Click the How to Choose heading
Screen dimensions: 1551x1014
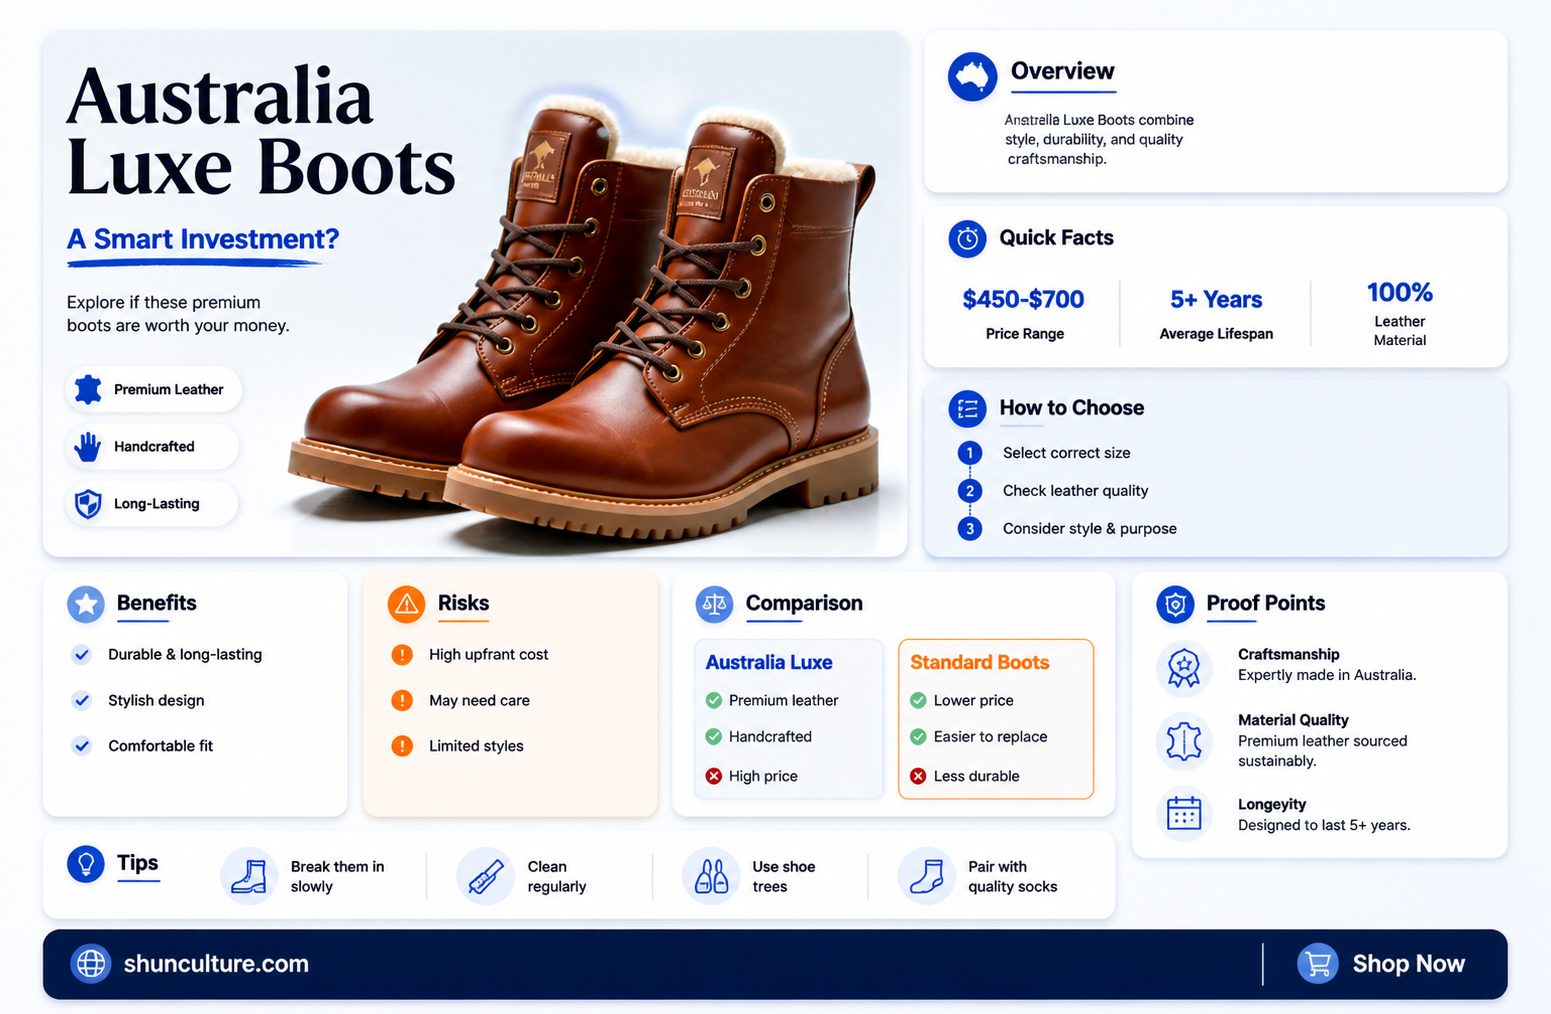coord(1072,408)
